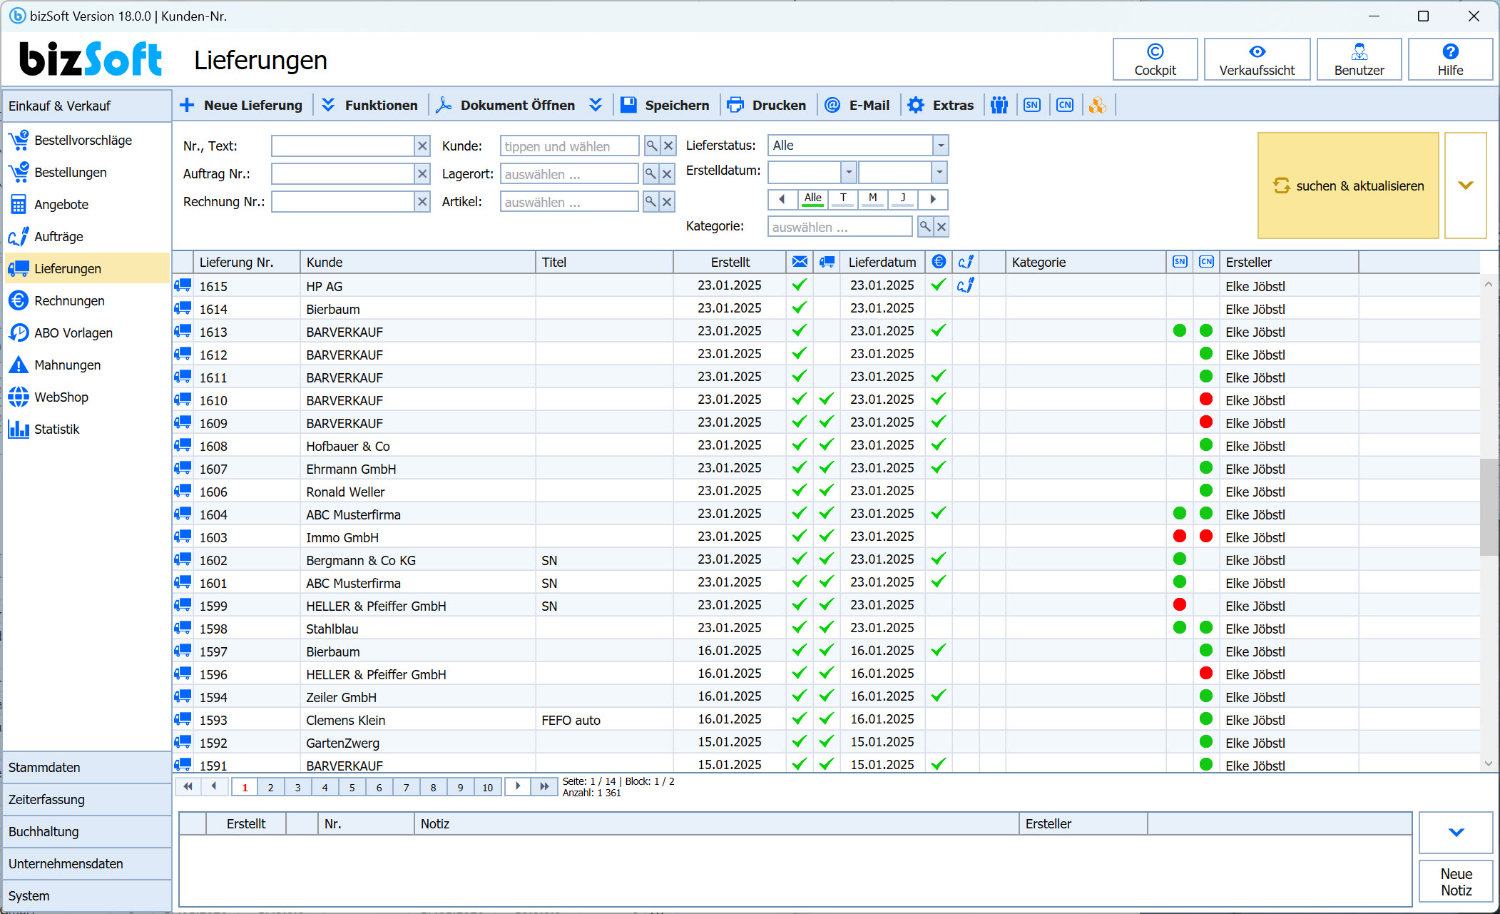Image resolution: width=1500 pixels, height=914 pixels.
Task: Open the Kunde search magnifier
Action: pyautogui.click(x=652, y=146)
